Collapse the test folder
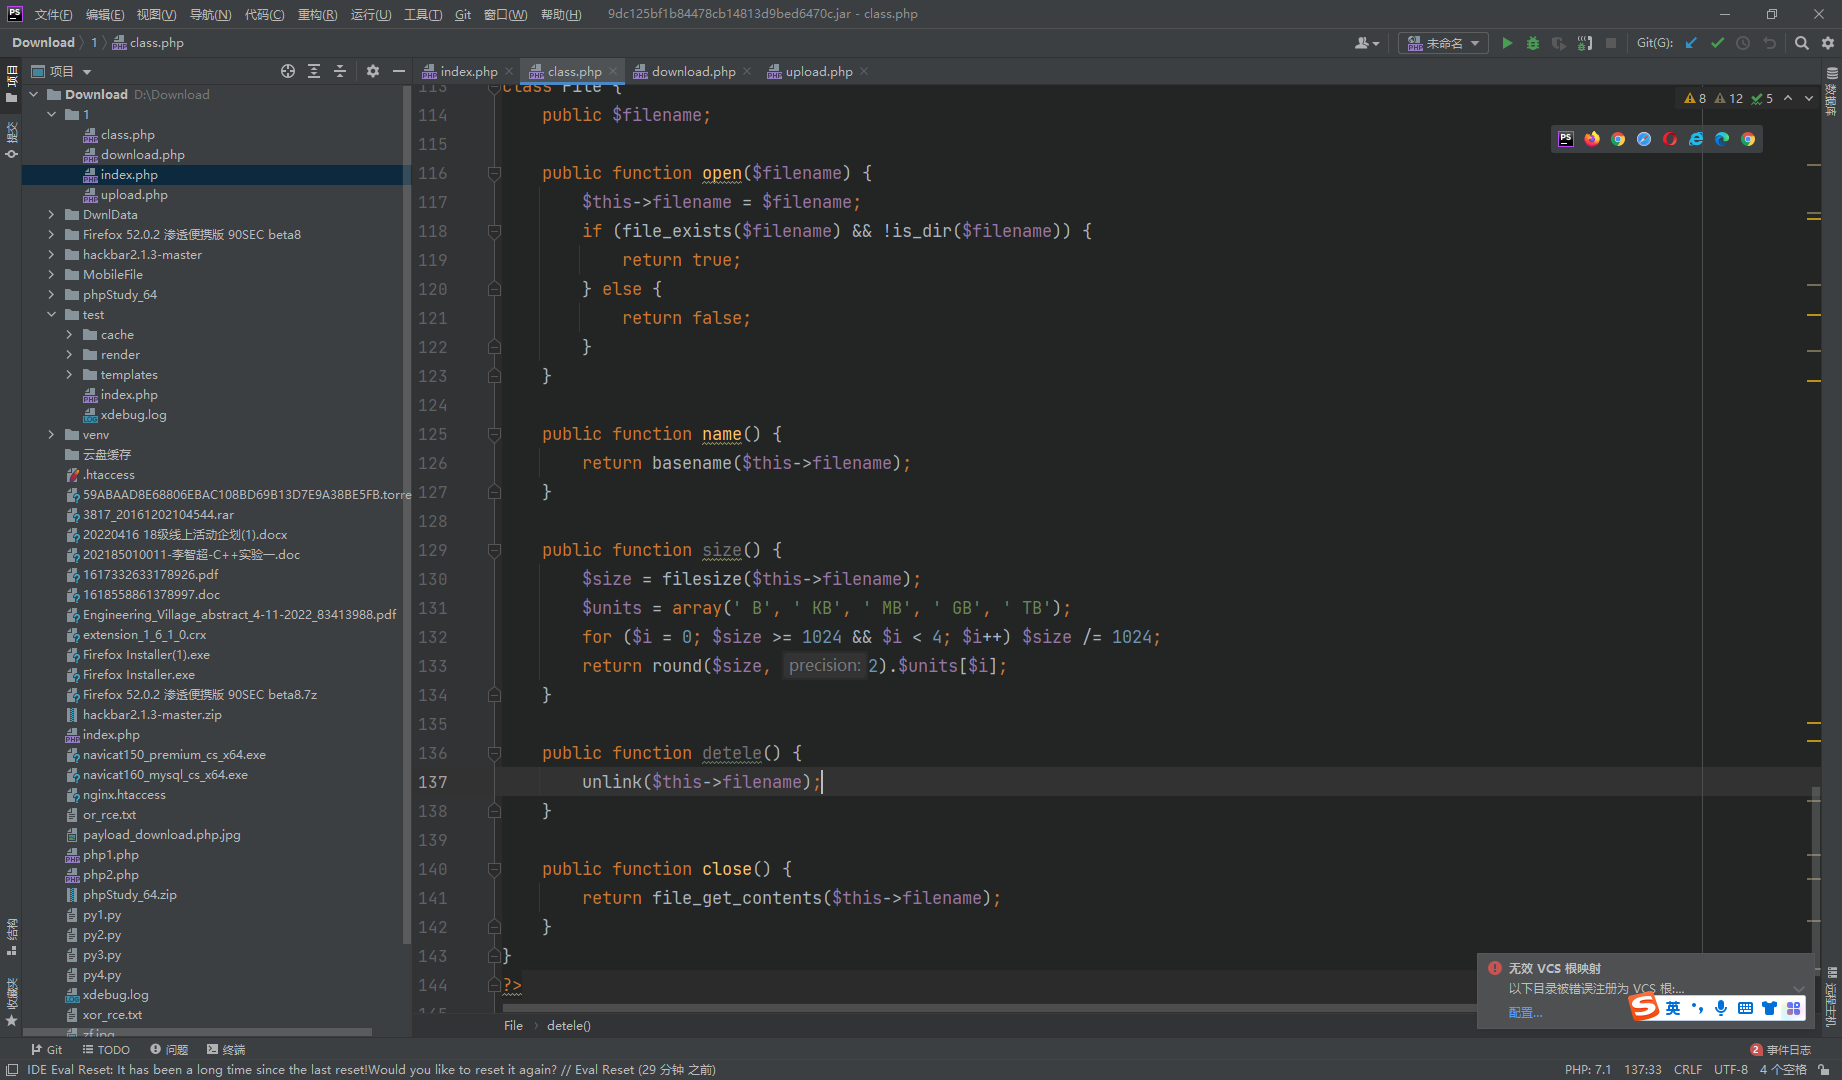This screenshot has width=1842, height=1080. [x=51, y=314]
